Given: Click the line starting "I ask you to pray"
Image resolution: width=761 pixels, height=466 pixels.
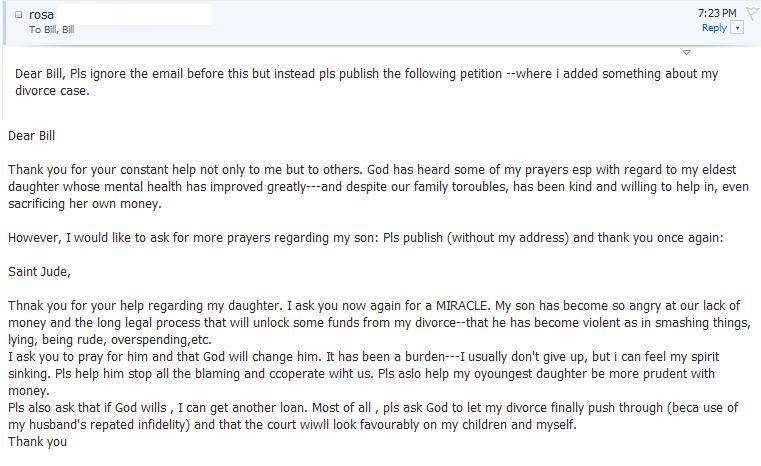Looking at the screenshot, I should [x=150, y=357].
